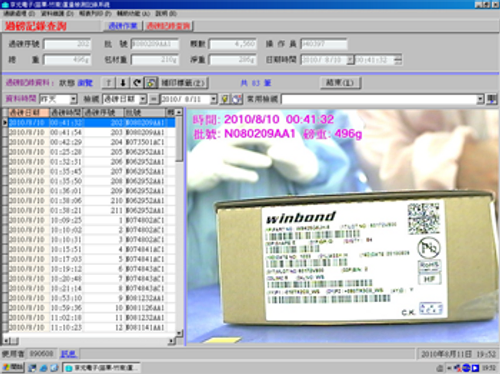This screenshot has height=374, width=500.
Task: Select the row with sequence 205
Action: pos(89,152)
